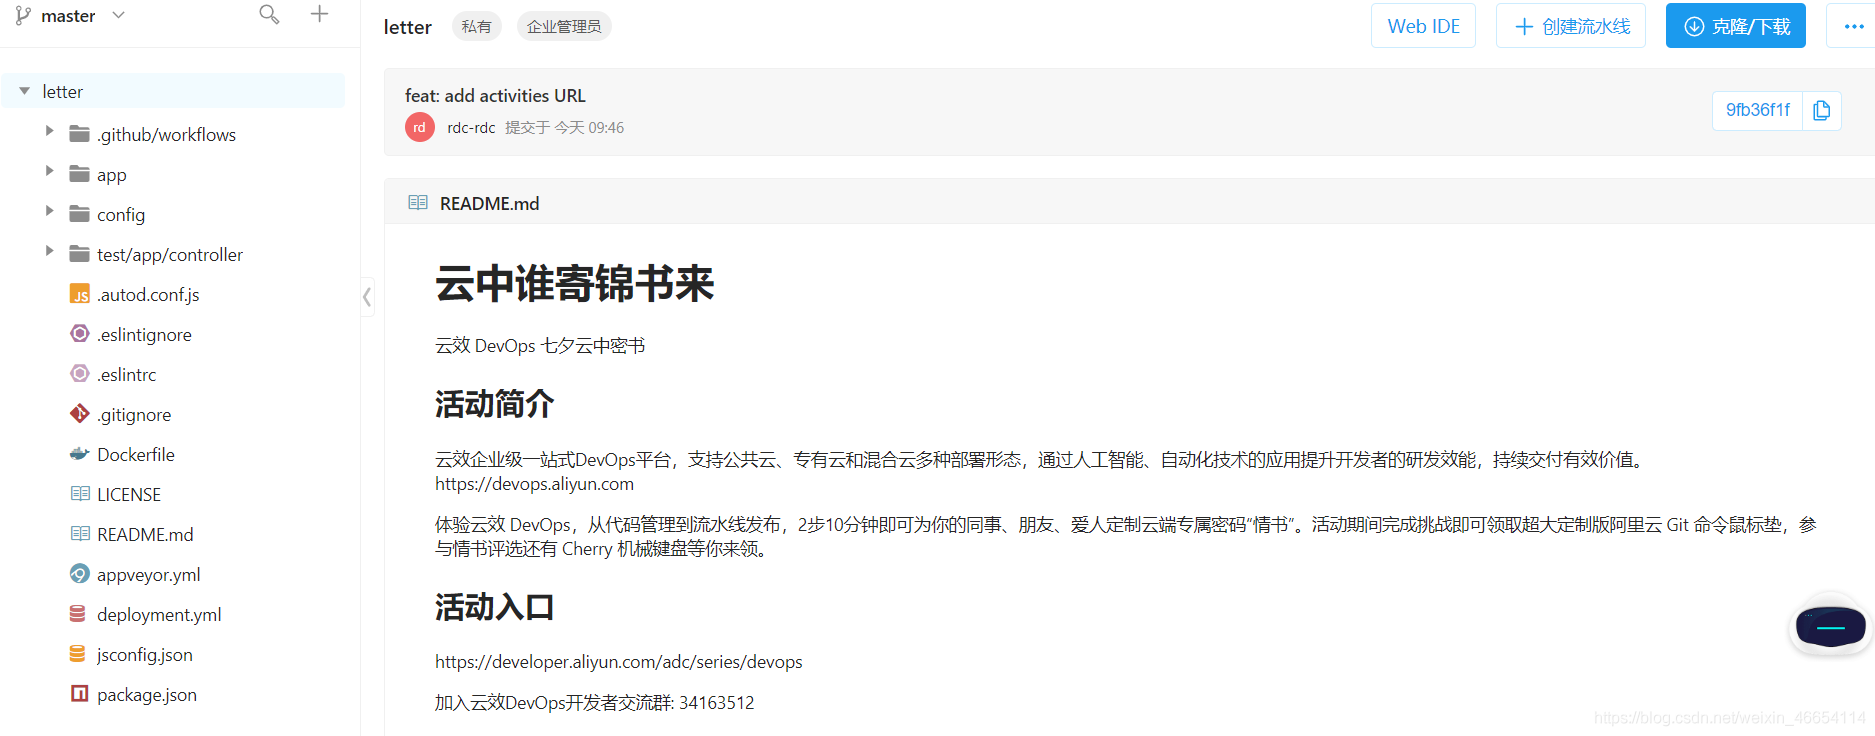Select README.md in the file tree
The width and height of the screenshot is (1875, 736).
coord(145,535)
